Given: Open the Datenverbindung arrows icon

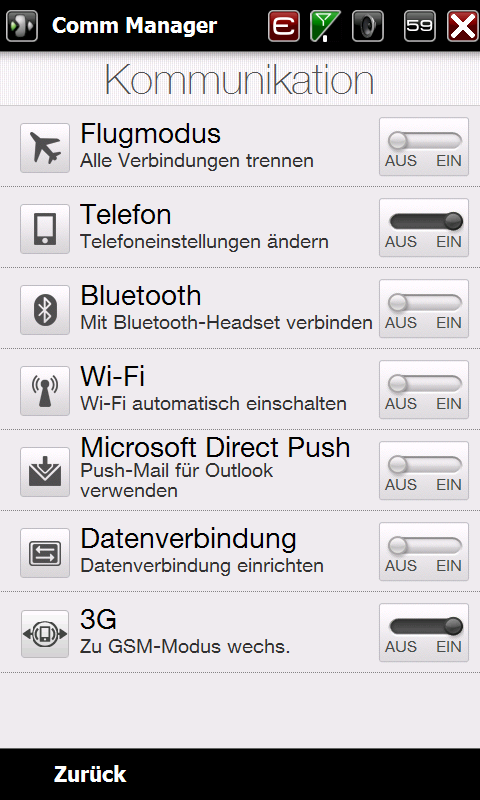Looking at the screenshot, I should tap(45, 553).
